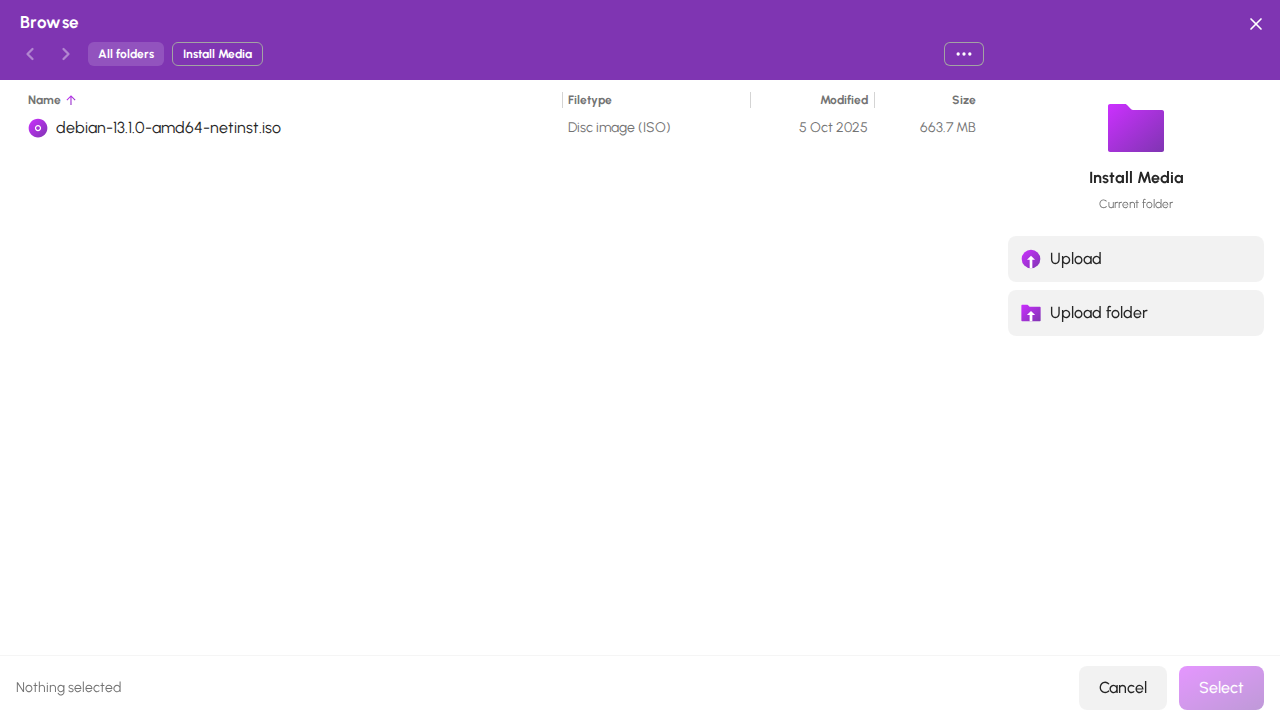The height and width of the screenshot is (720, 1280).
Task: Click the Upload button
Action: pos(1136,259)
